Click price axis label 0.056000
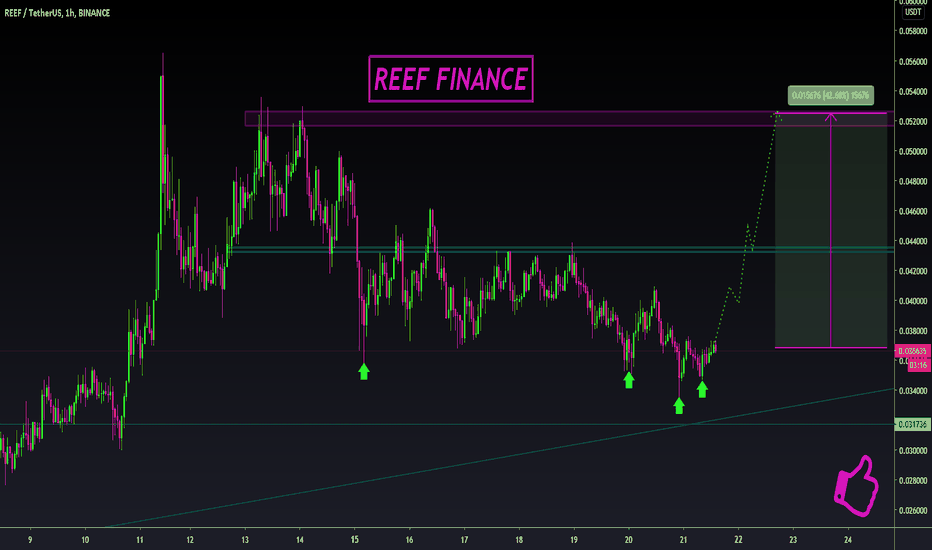 coord(913,61)
